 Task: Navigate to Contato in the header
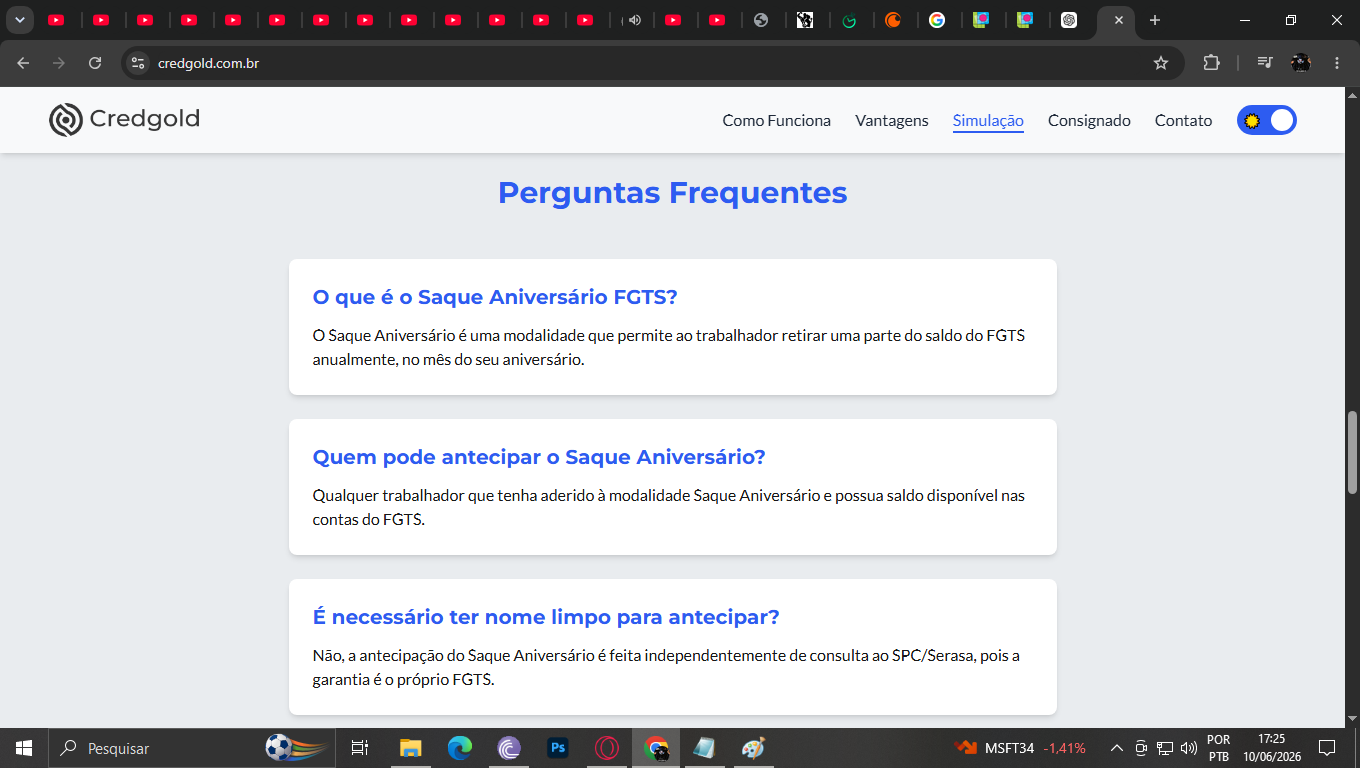(1183, 120)
